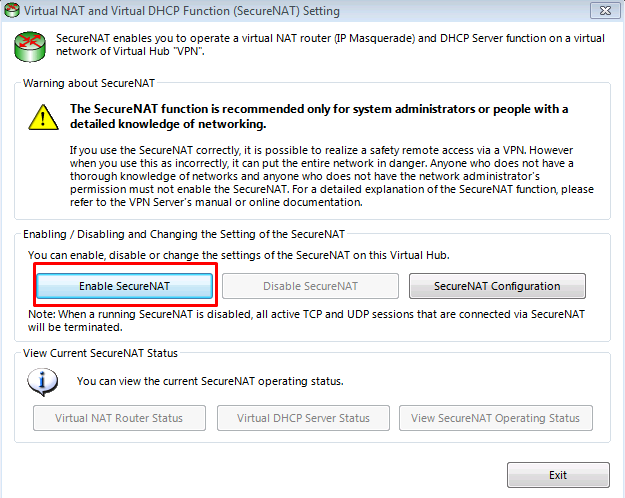Click the yellow warning triangle icon

point(44,117)
